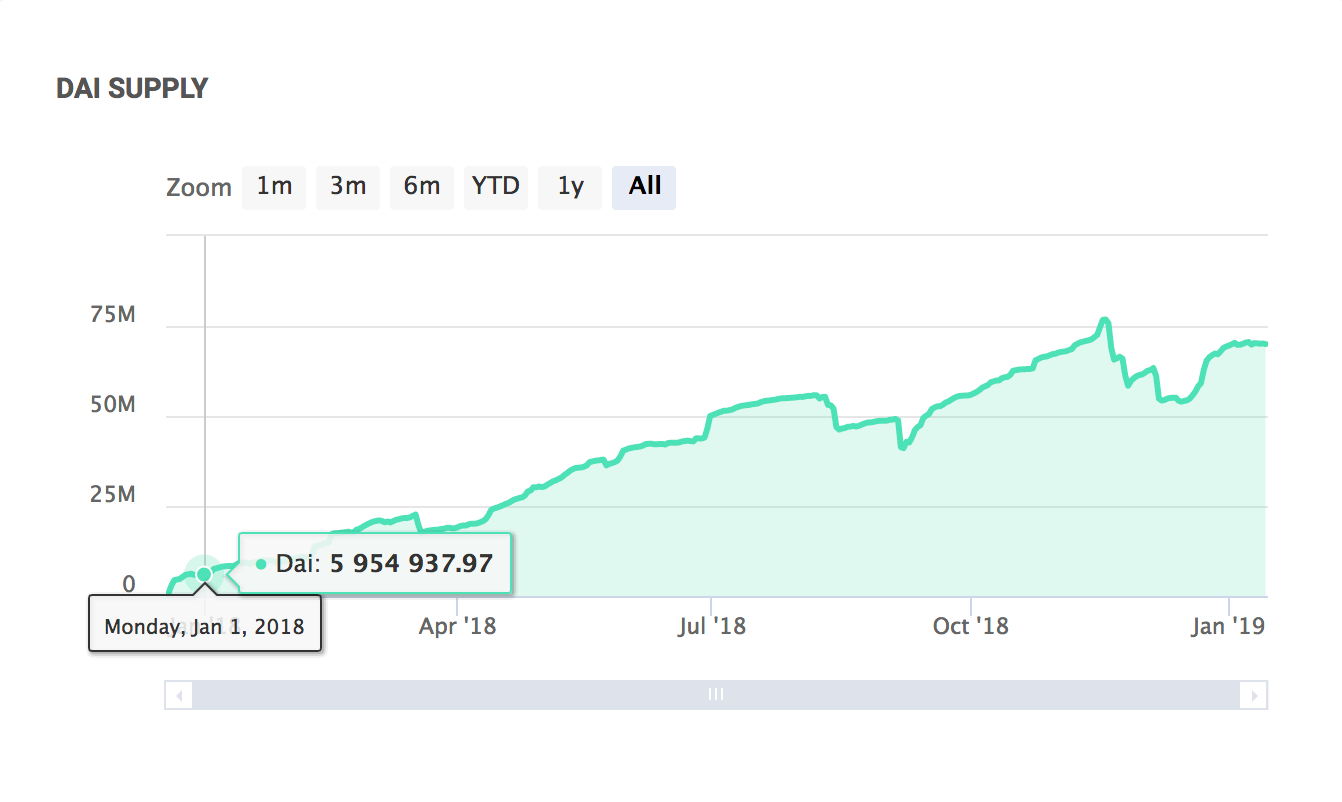Select the 6m zoom range
This screenshot has height=802, width=1342.
point(422,187)
